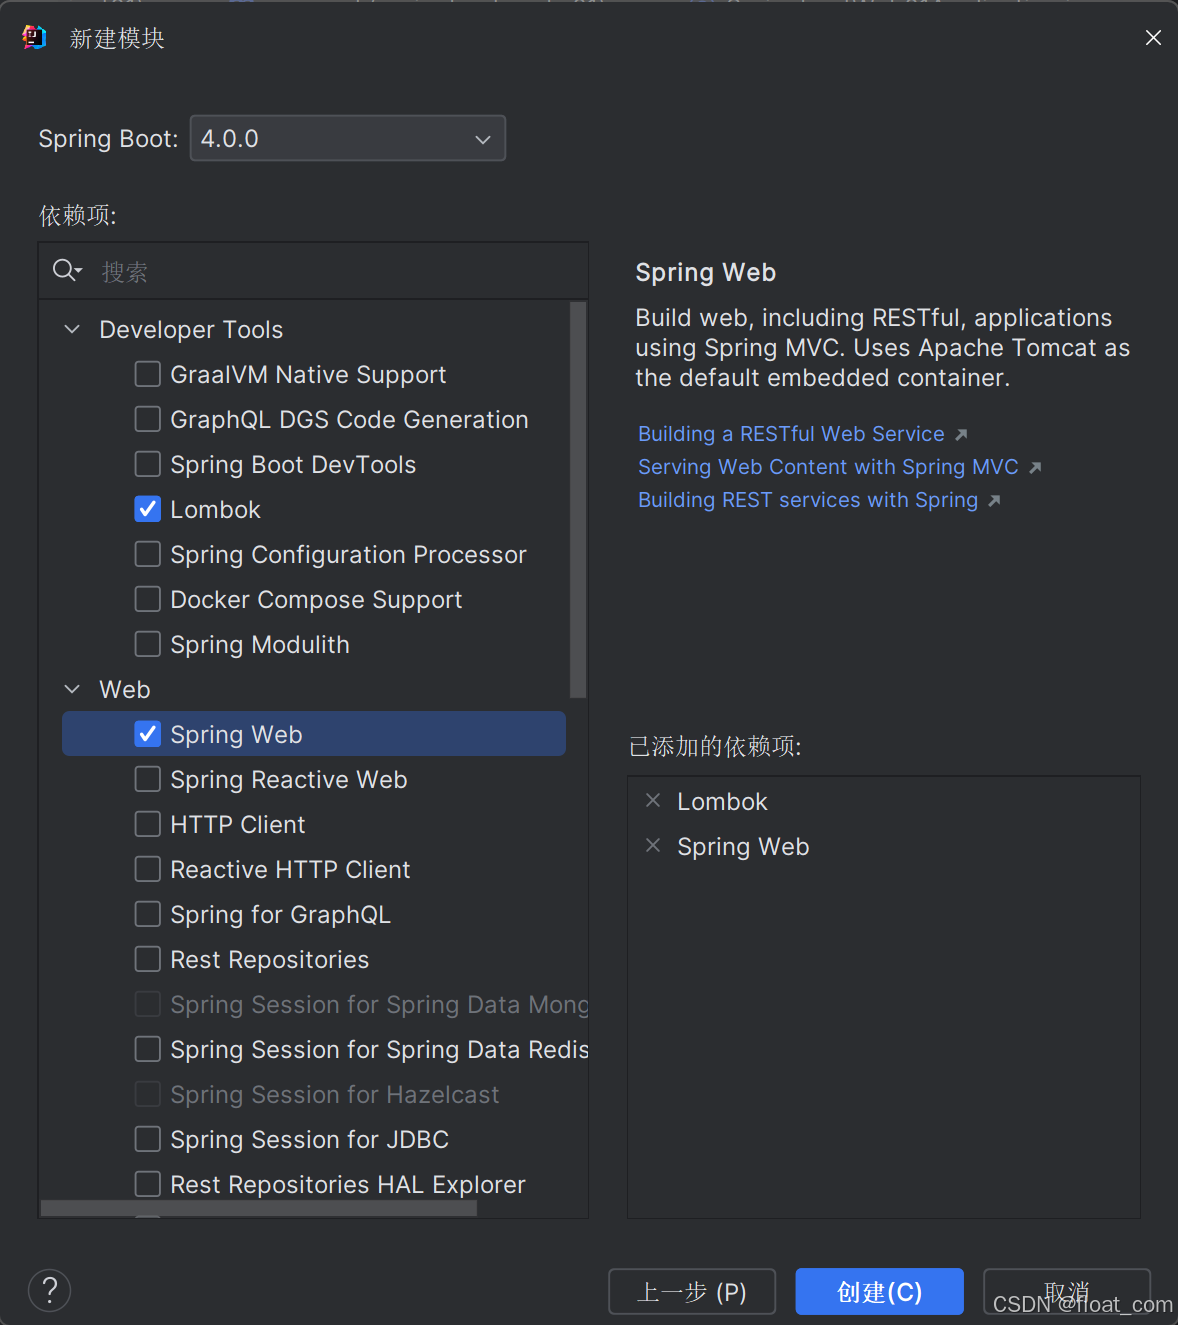Select the HTTP Client row label
Screen dimensions: 1178x1325
238,824
